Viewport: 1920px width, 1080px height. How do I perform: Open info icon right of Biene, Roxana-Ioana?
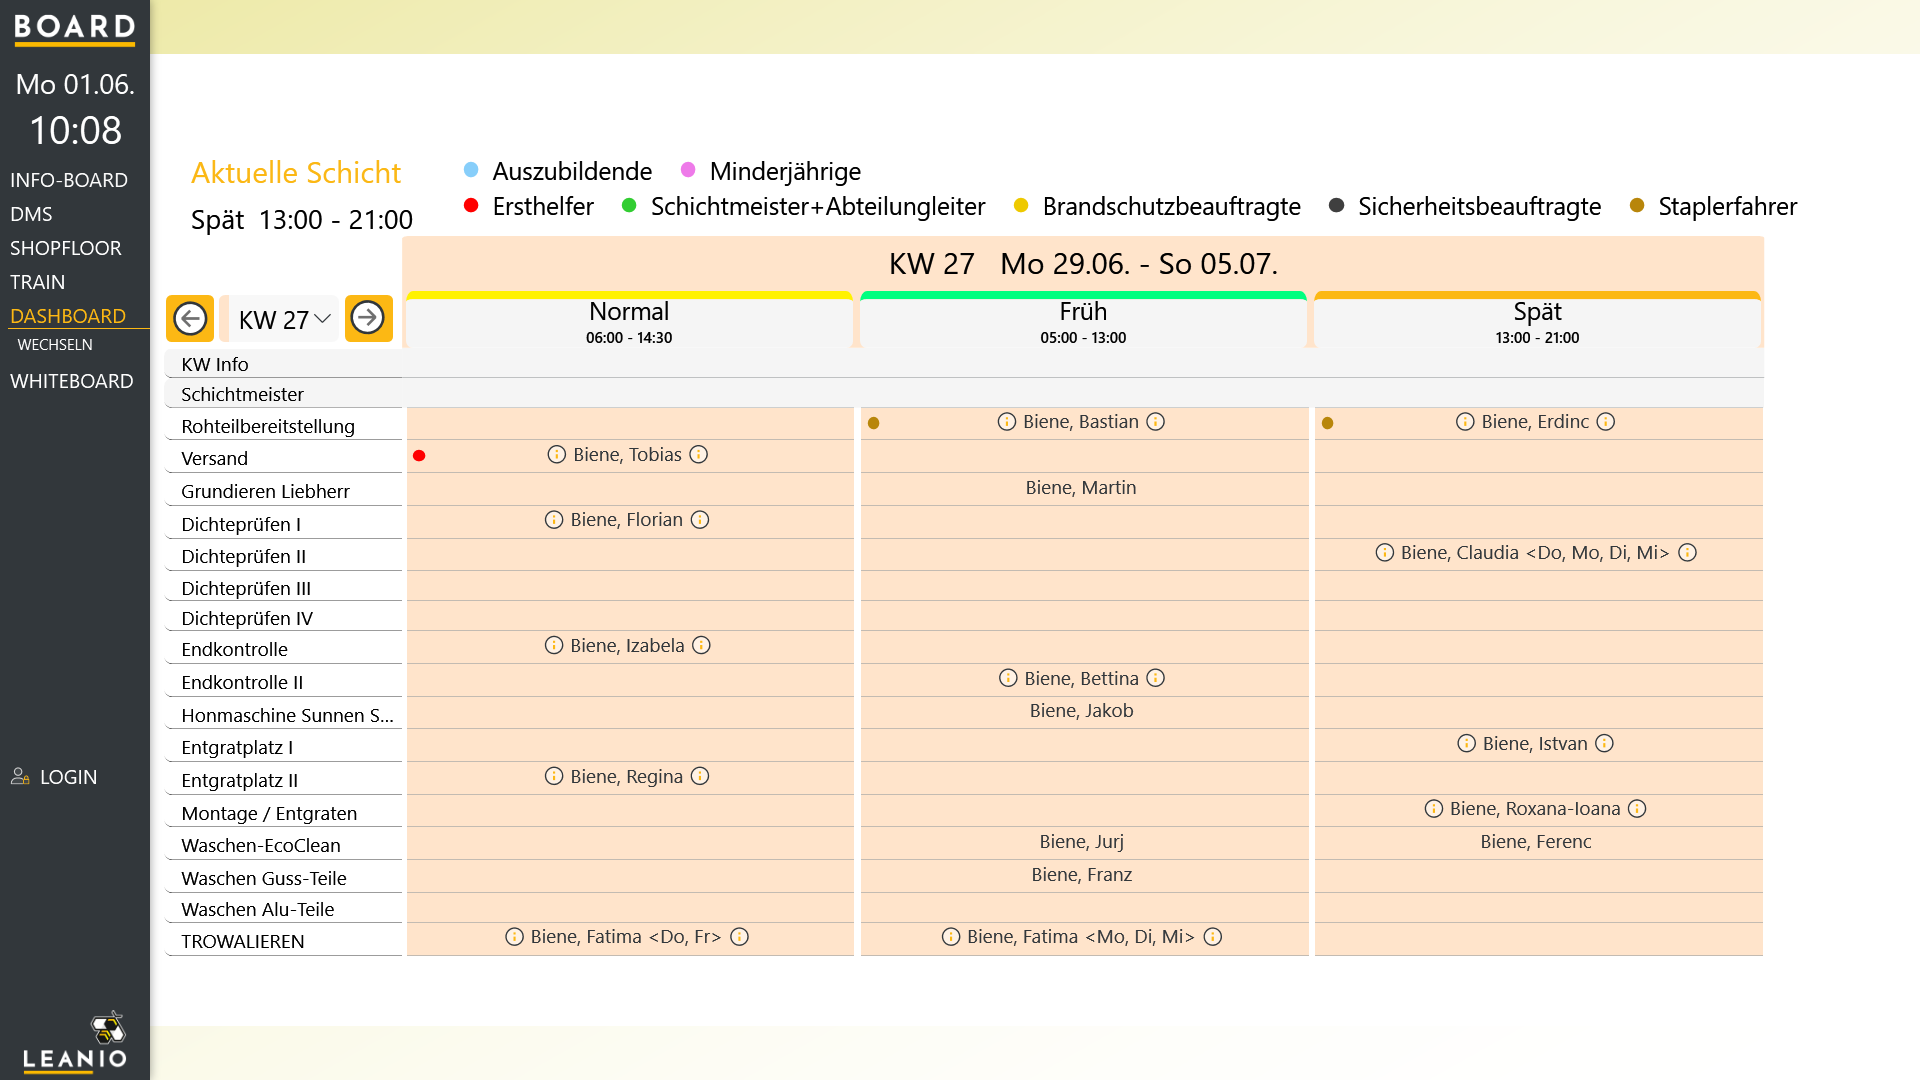coord(1637,809)
